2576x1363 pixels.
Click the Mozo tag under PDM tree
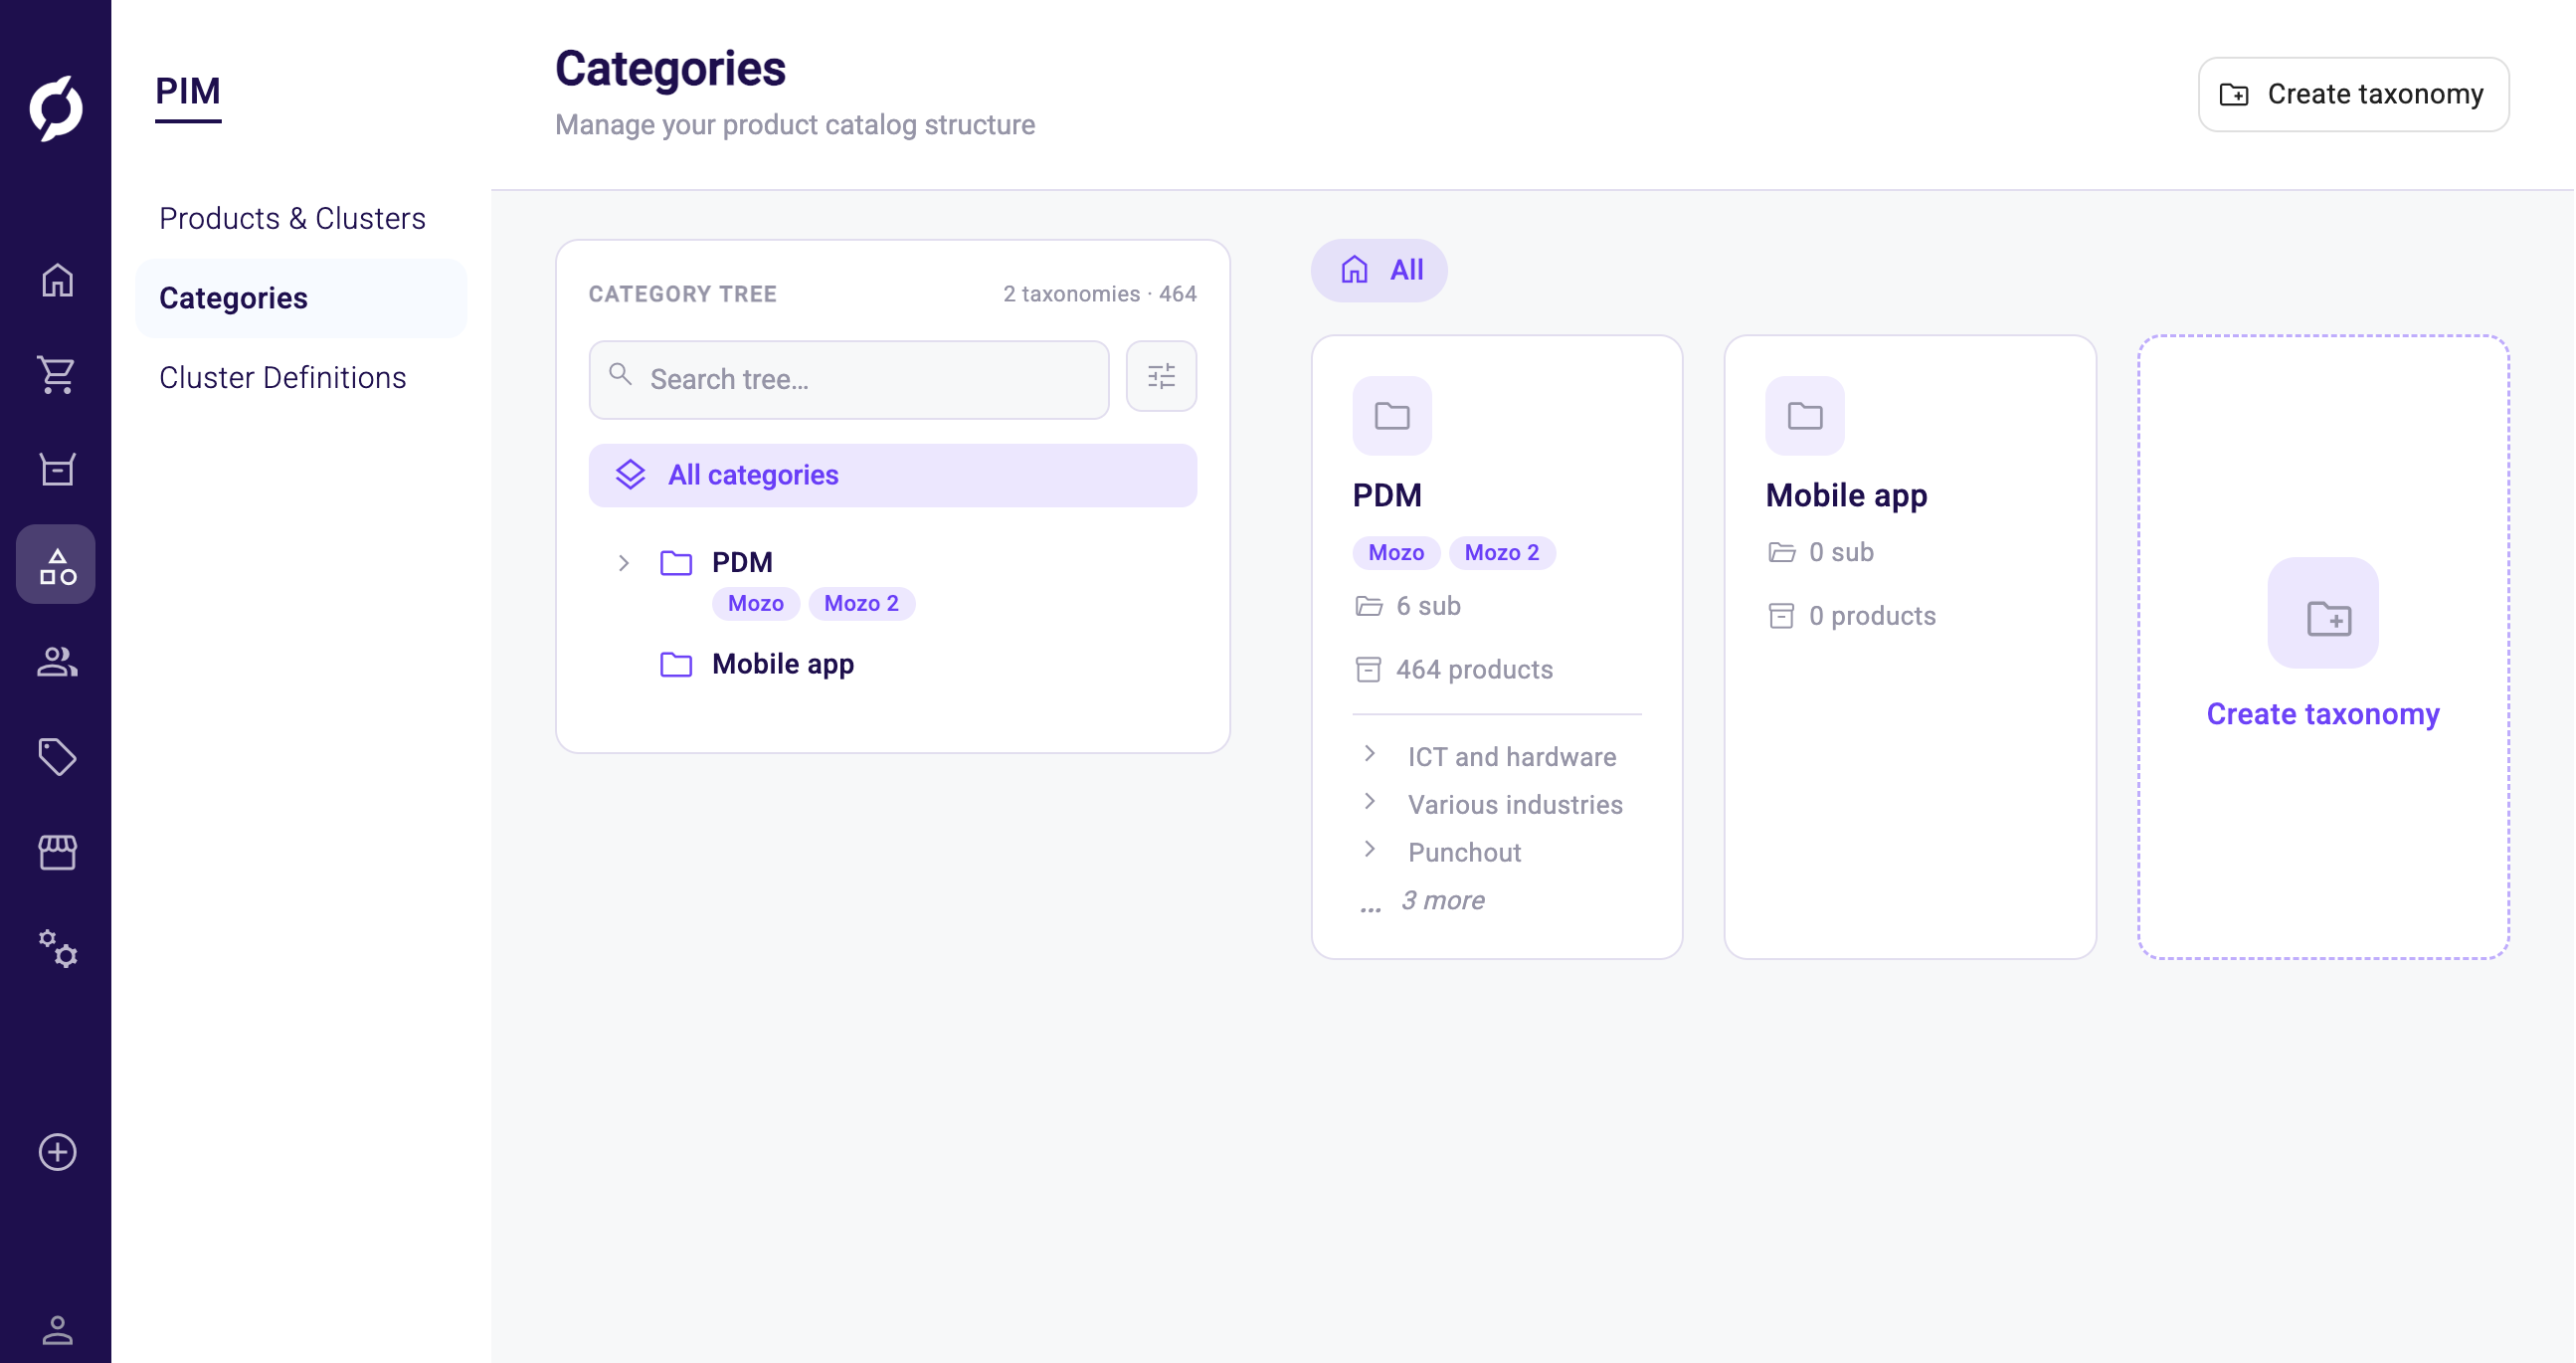click(755, 604)
